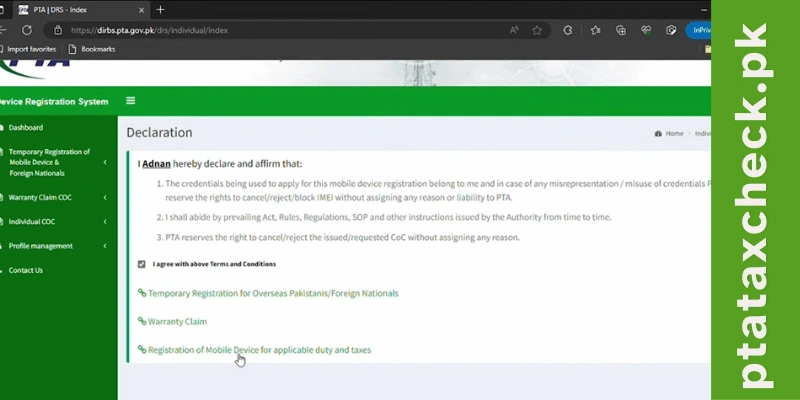Open Temporary Registration for Overseas Pakistanis link
Image resolution: width=800 pixels, height=400 pixels.
[x=273, y=293]
